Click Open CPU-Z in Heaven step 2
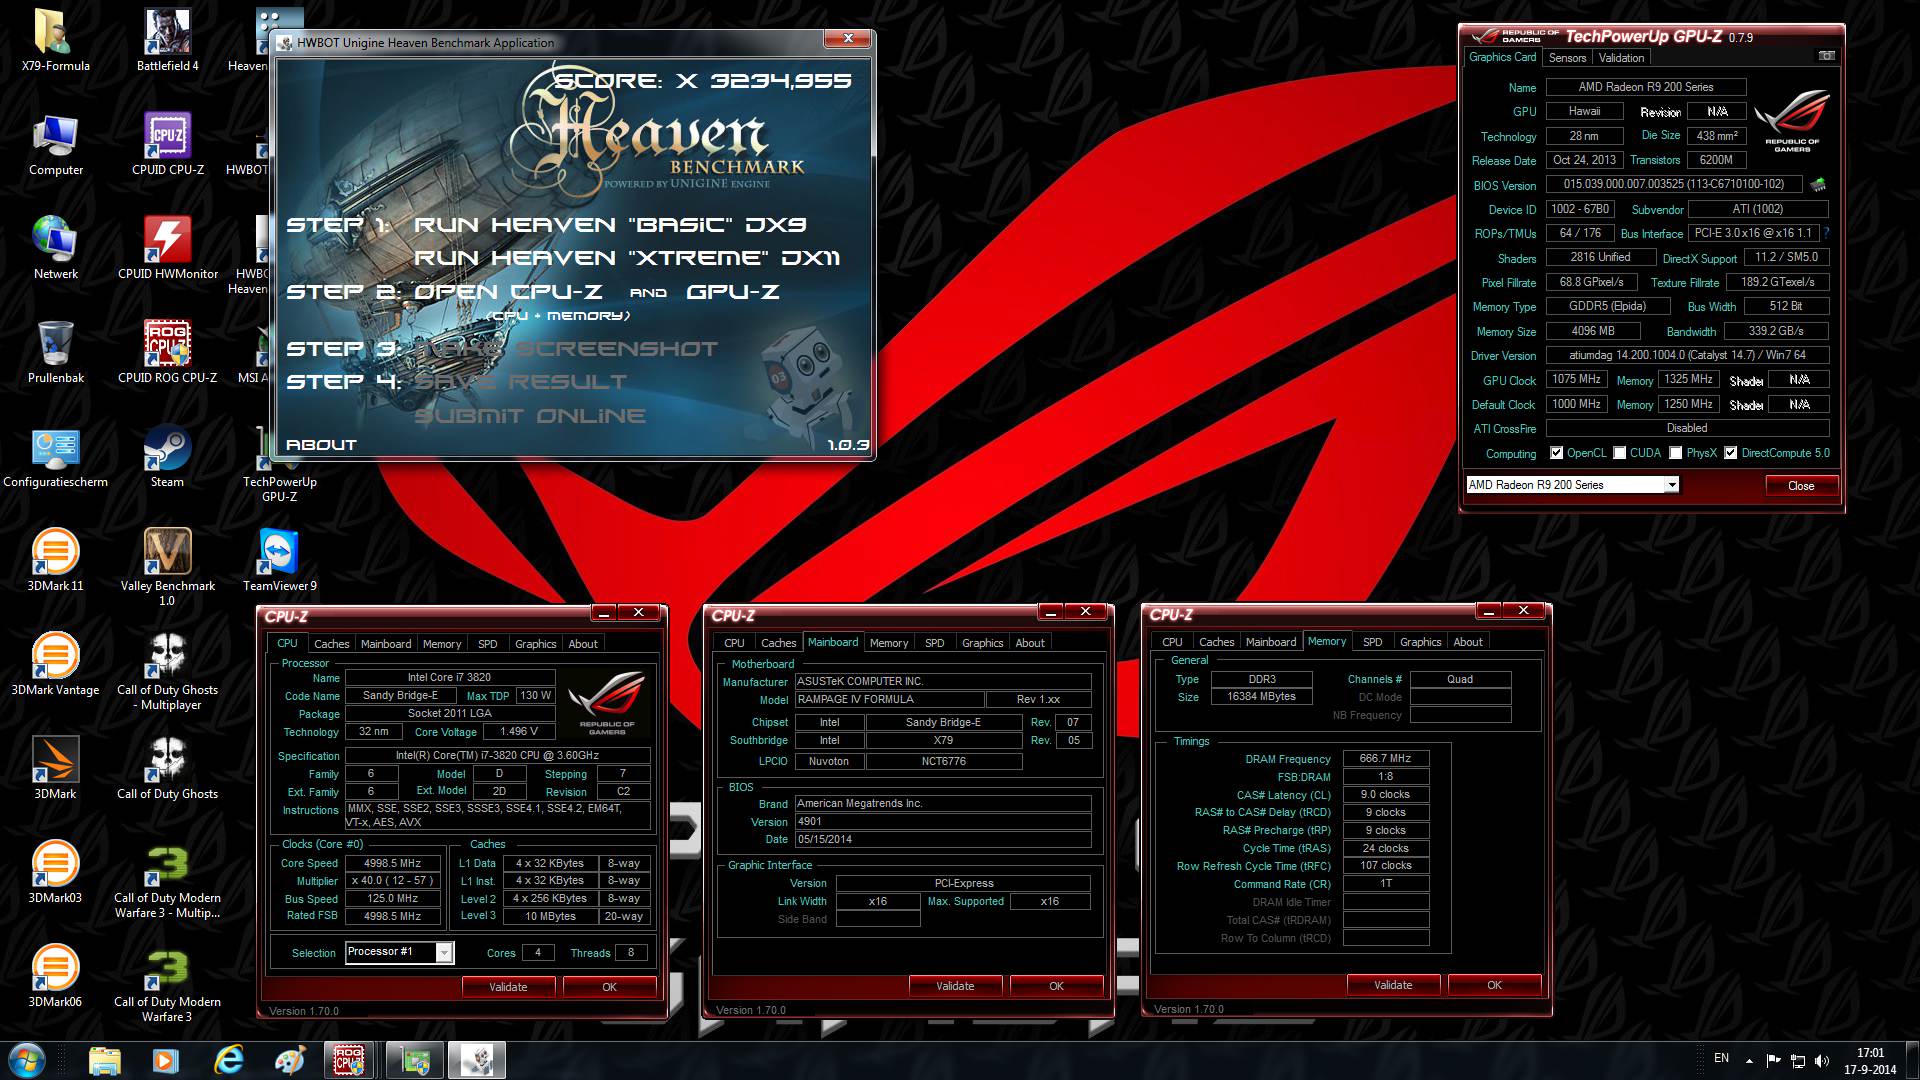Viewport: 1920px width, 1080px height. (x=508, y=292)
